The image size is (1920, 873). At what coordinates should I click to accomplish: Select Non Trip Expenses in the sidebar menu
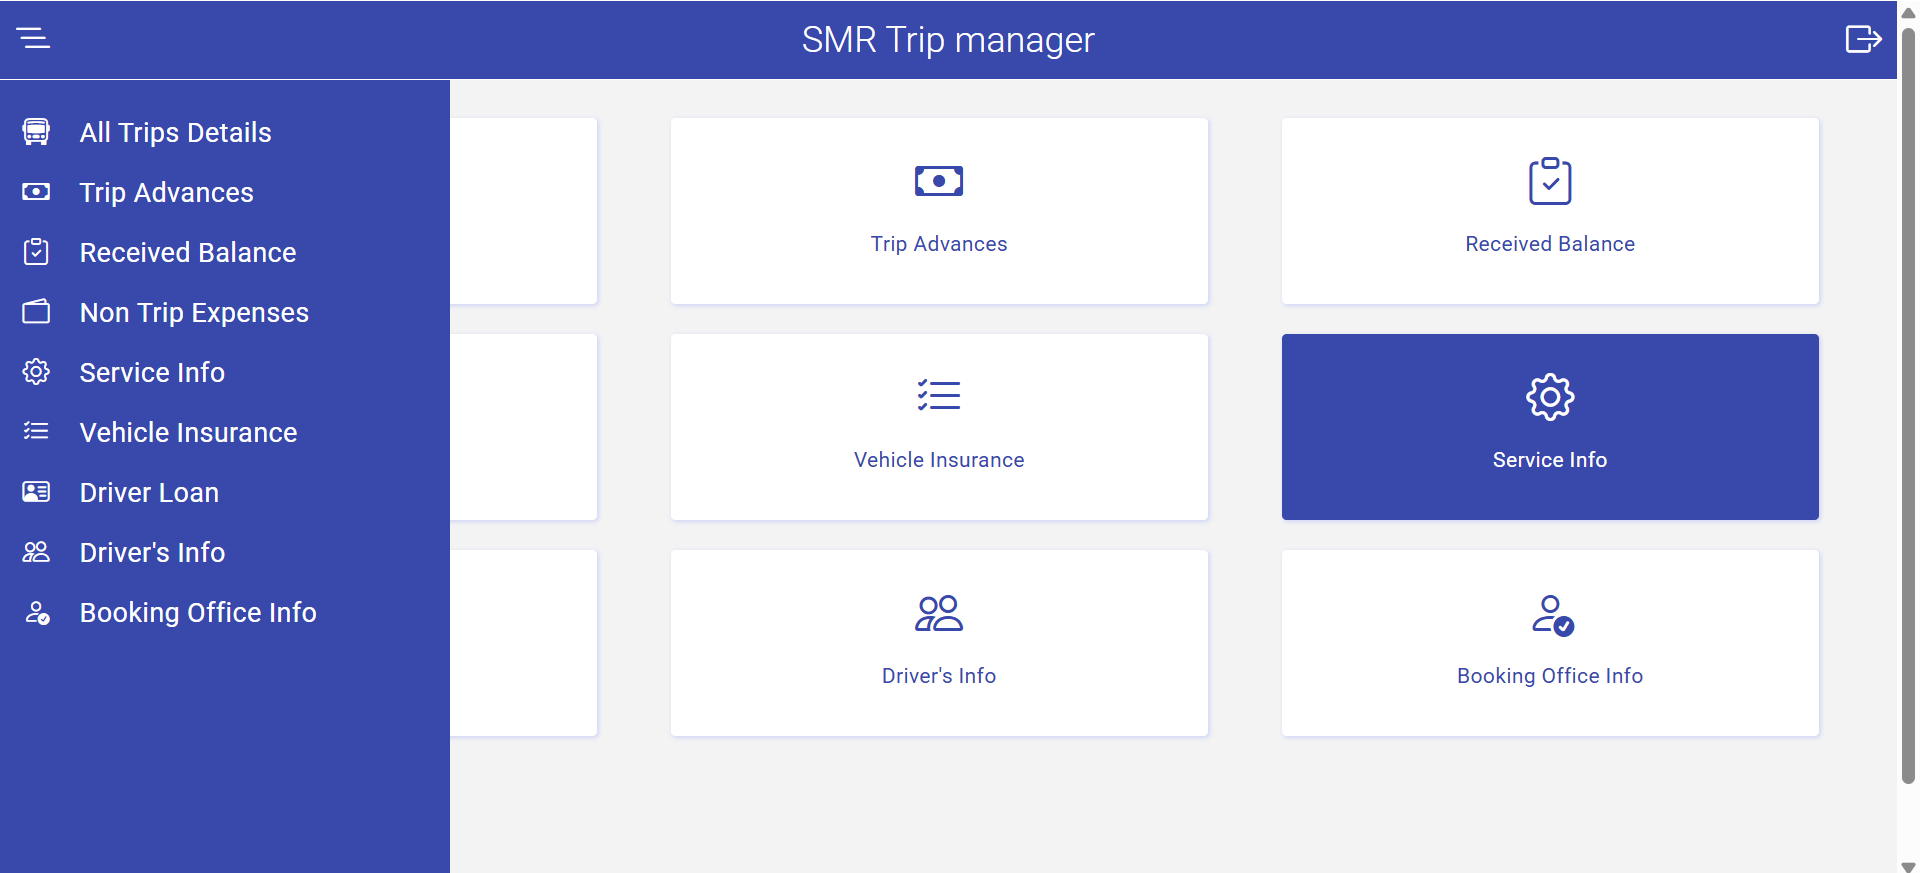(194, 313)
